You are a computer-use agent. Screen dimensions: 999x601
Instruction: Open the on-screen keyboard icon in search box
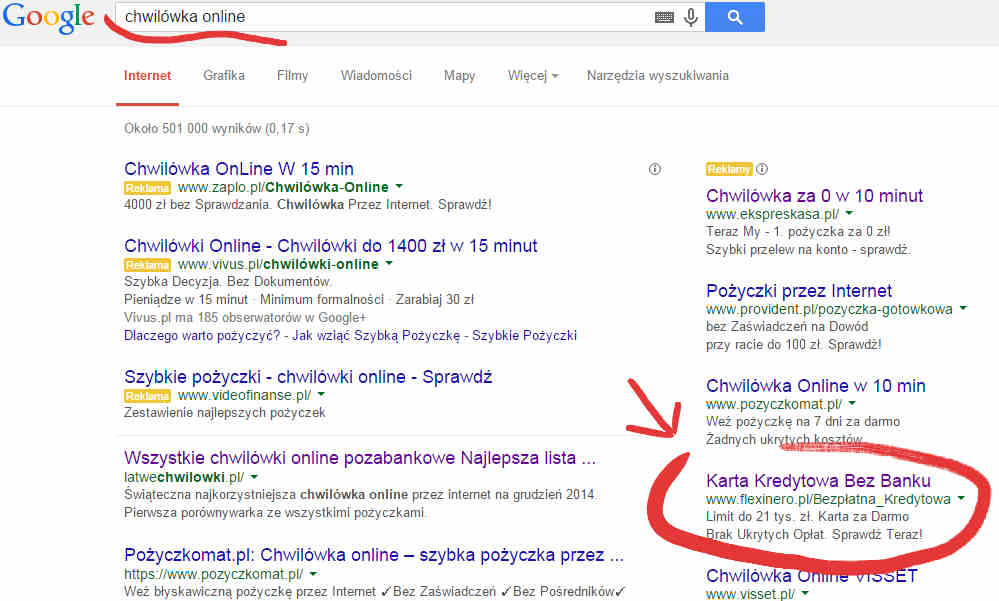click(x=664, y=17)
